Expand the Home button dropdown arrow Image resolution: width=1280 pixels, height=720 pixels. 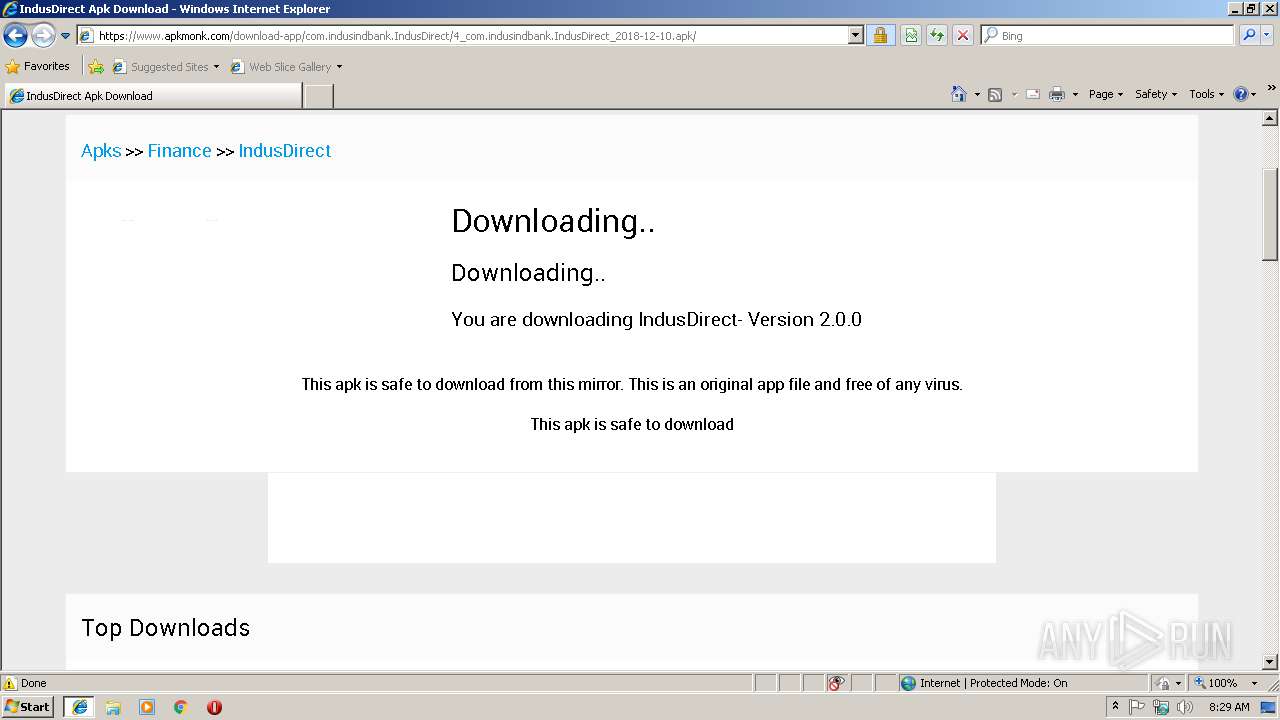[977, 94]
